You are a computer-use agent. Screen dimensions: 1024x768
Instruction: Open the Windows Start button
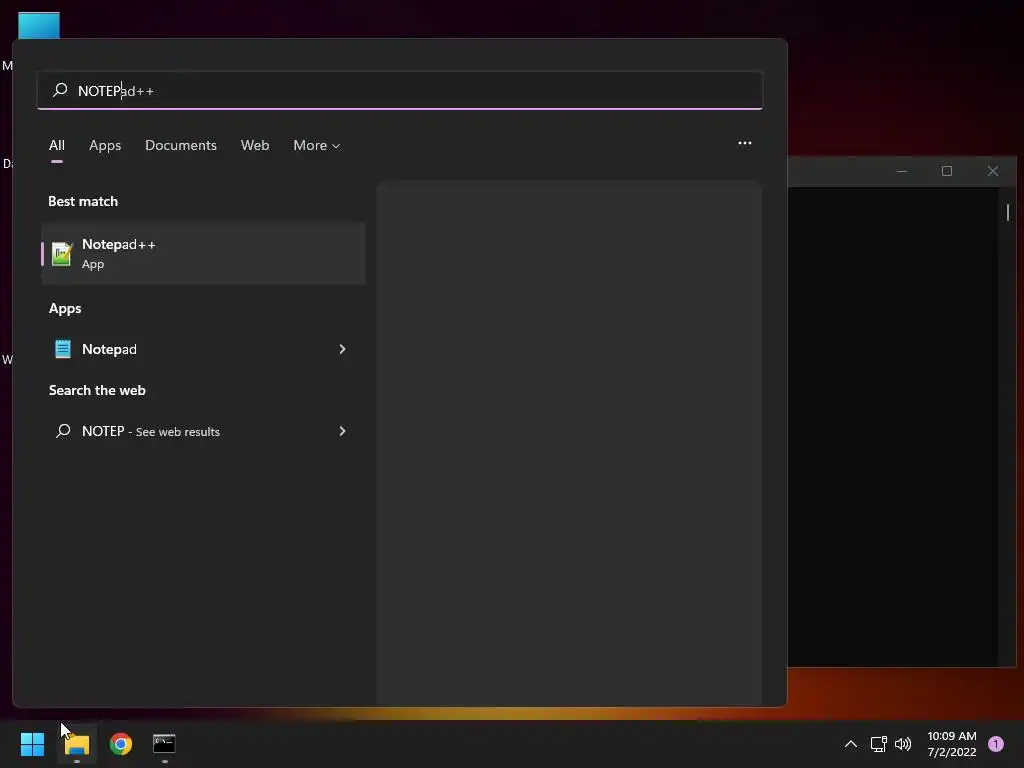click(x=32, y=744)
